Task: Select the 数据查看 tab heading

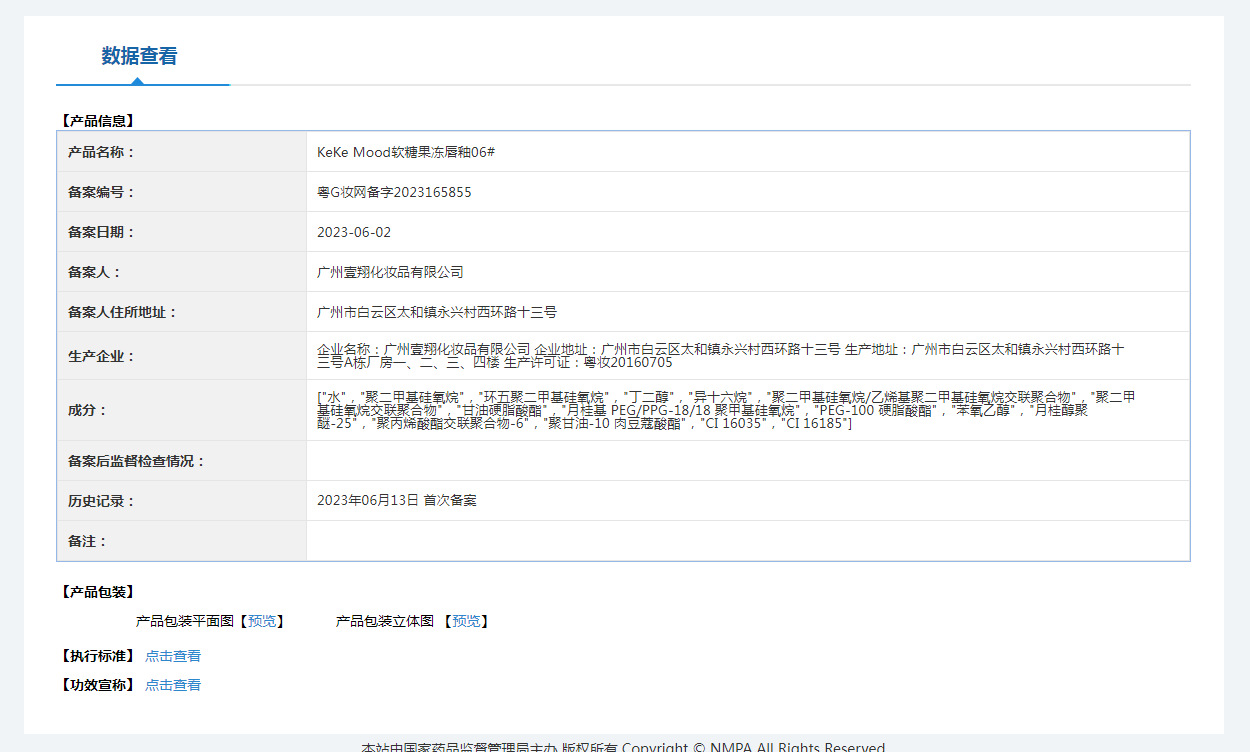Action: click(x=139, y=56)
